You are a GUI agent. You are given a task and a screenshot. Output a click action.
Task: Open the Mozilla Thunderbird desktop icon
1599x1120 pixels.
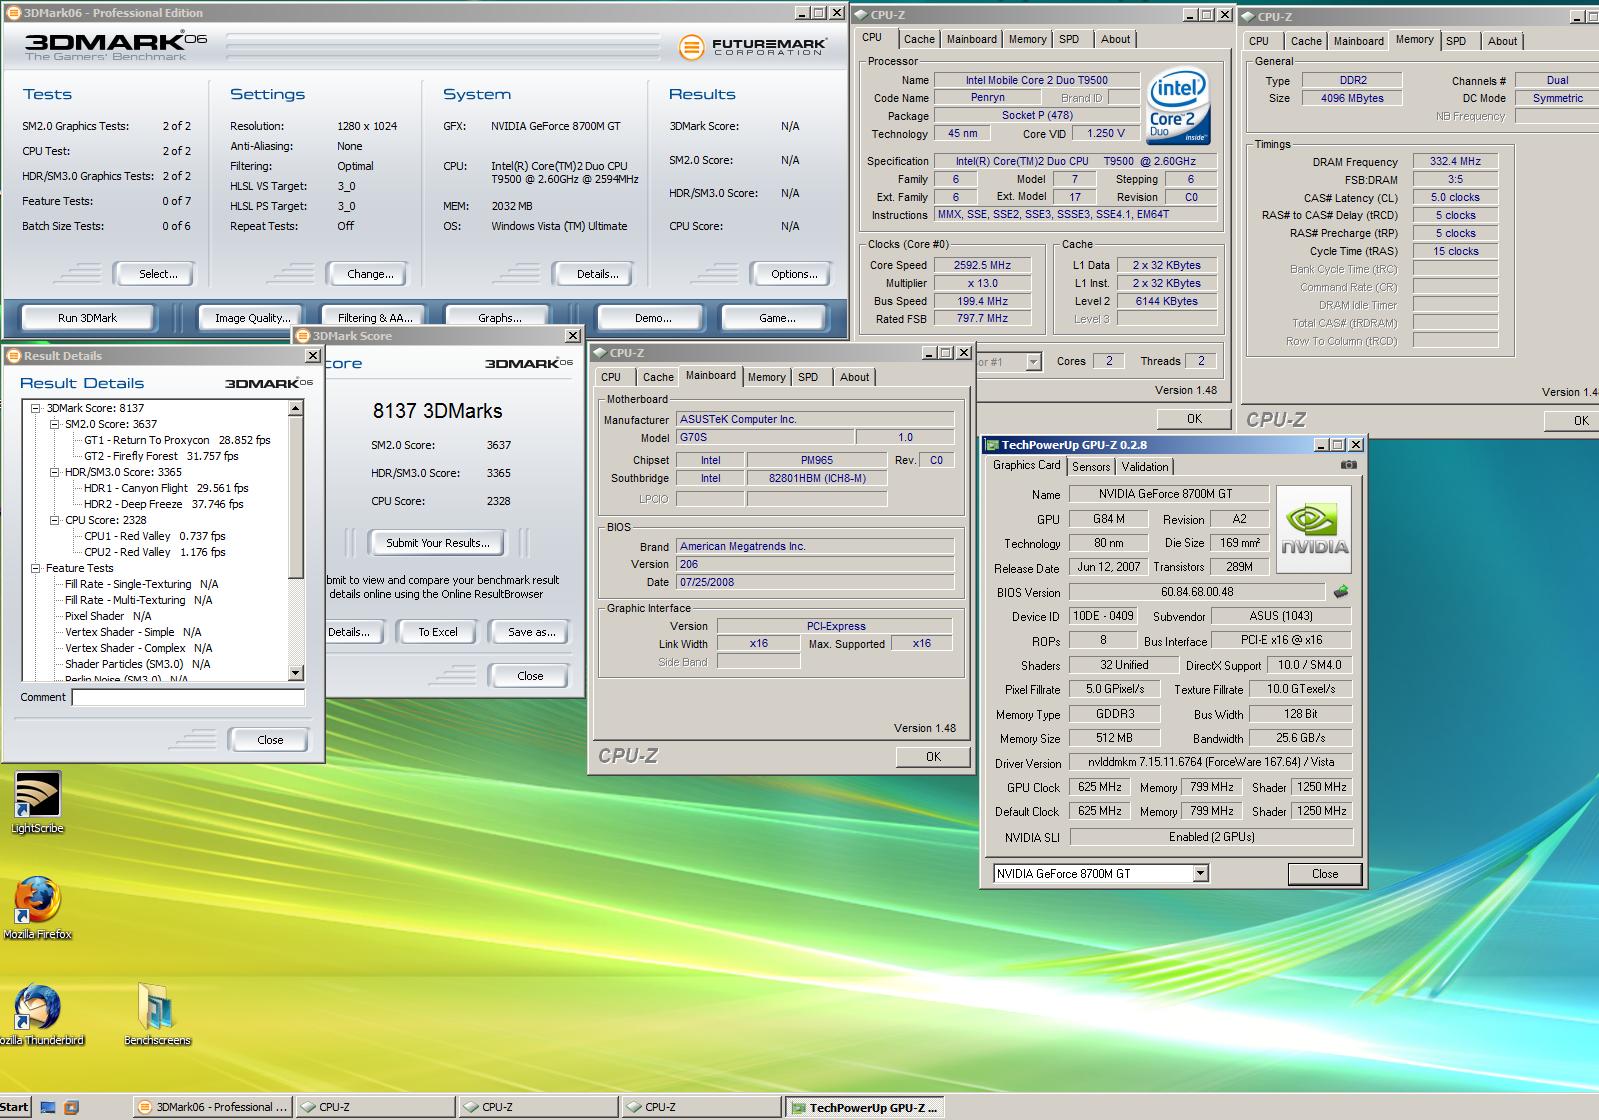[38, 1013]
